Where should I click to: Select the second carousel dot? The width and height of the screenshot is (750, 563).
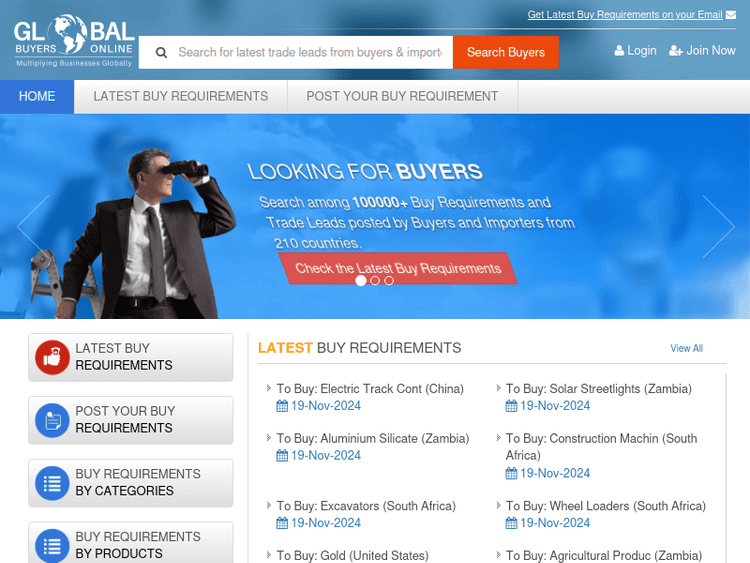pyautogui.click(x=375, y=281)
